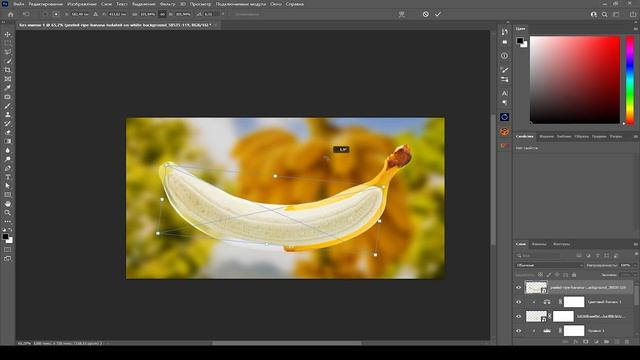Image resolution: width=640 pixels, height=360 pixels.
Task: Toggle Quick Mask mode below color swatches
Action: click(x=7, y=249)
